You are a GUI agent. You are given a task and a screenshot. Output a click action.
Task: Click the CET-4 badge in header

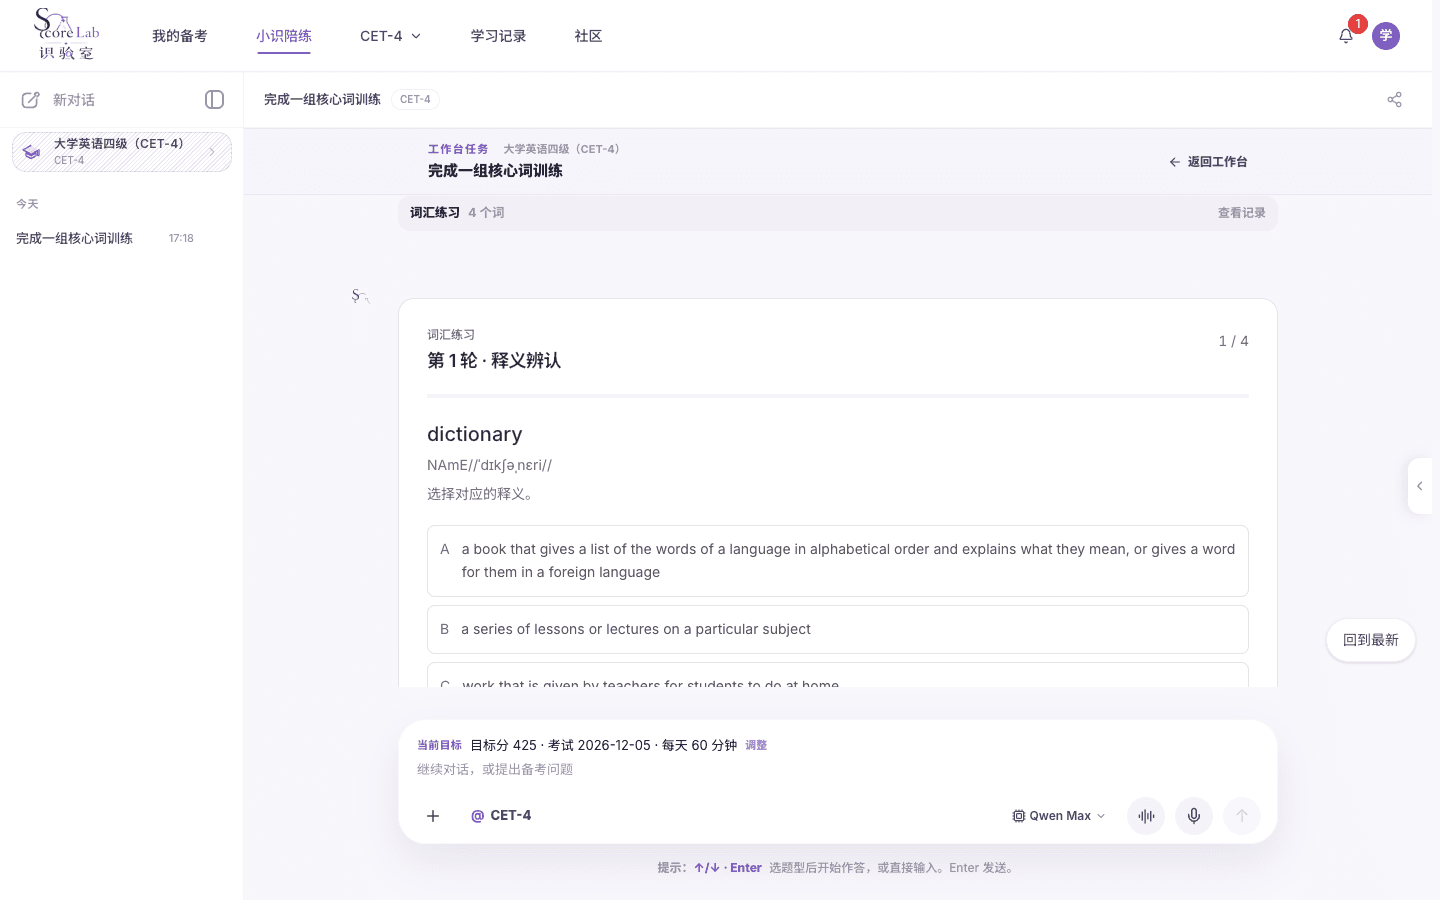coord(416,99)
